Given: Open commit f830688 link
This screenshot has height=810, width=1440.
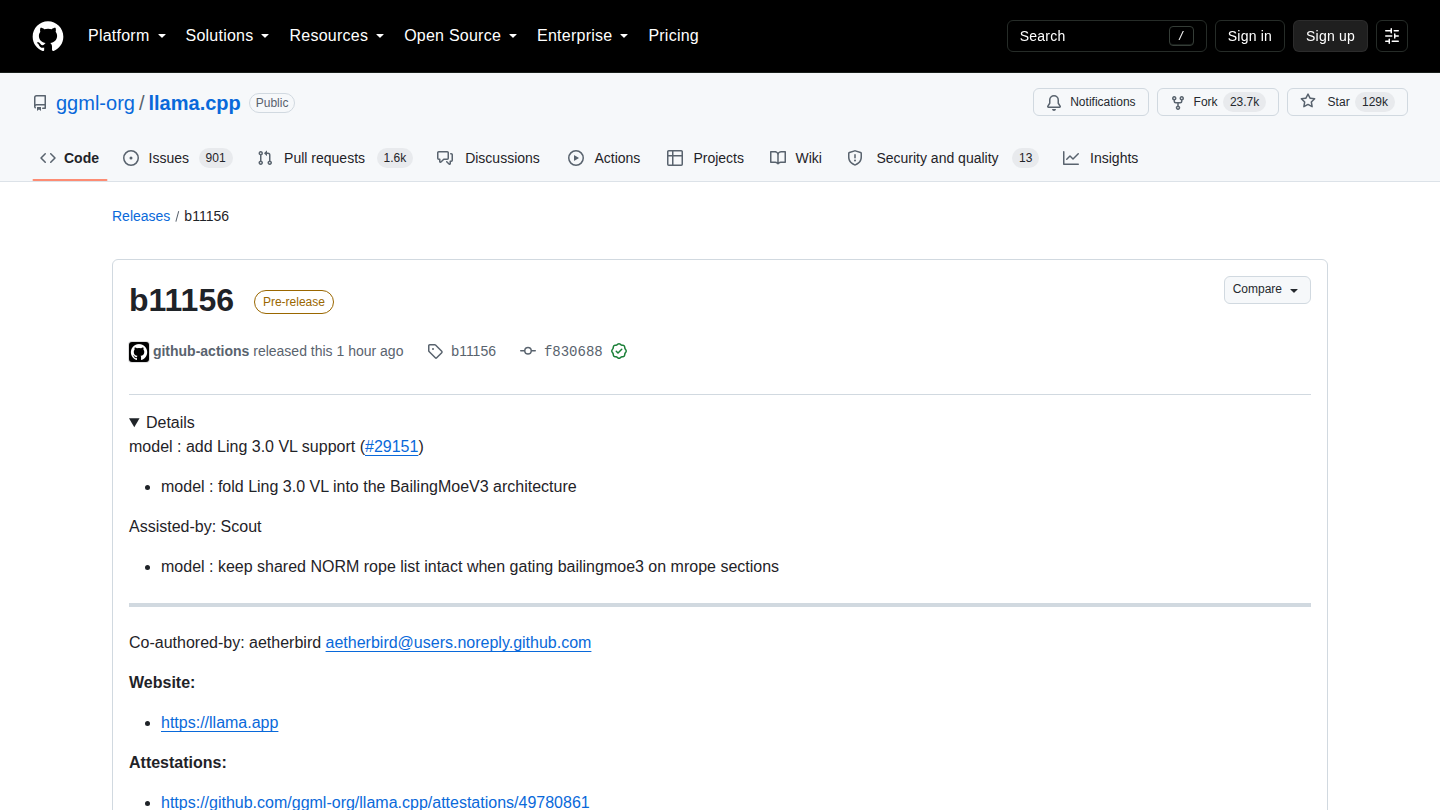Looking at the screenshot, I should pyautogui.click(x=573, y=351).
